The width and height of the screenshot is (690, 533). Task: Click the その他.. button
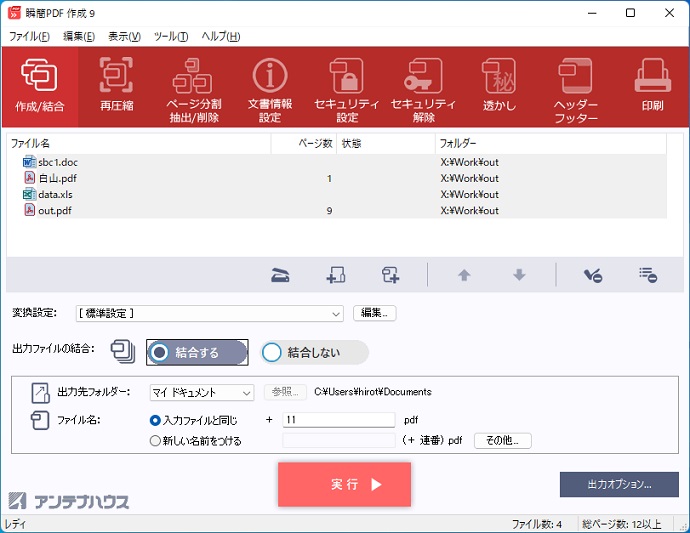tap(503, 440)
